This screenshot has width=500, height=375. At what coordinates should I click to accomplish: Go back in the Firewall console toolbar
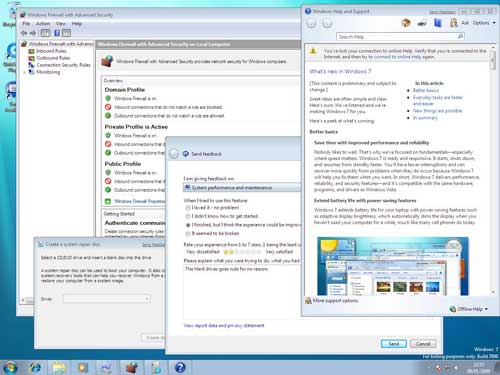click(24, 33)
